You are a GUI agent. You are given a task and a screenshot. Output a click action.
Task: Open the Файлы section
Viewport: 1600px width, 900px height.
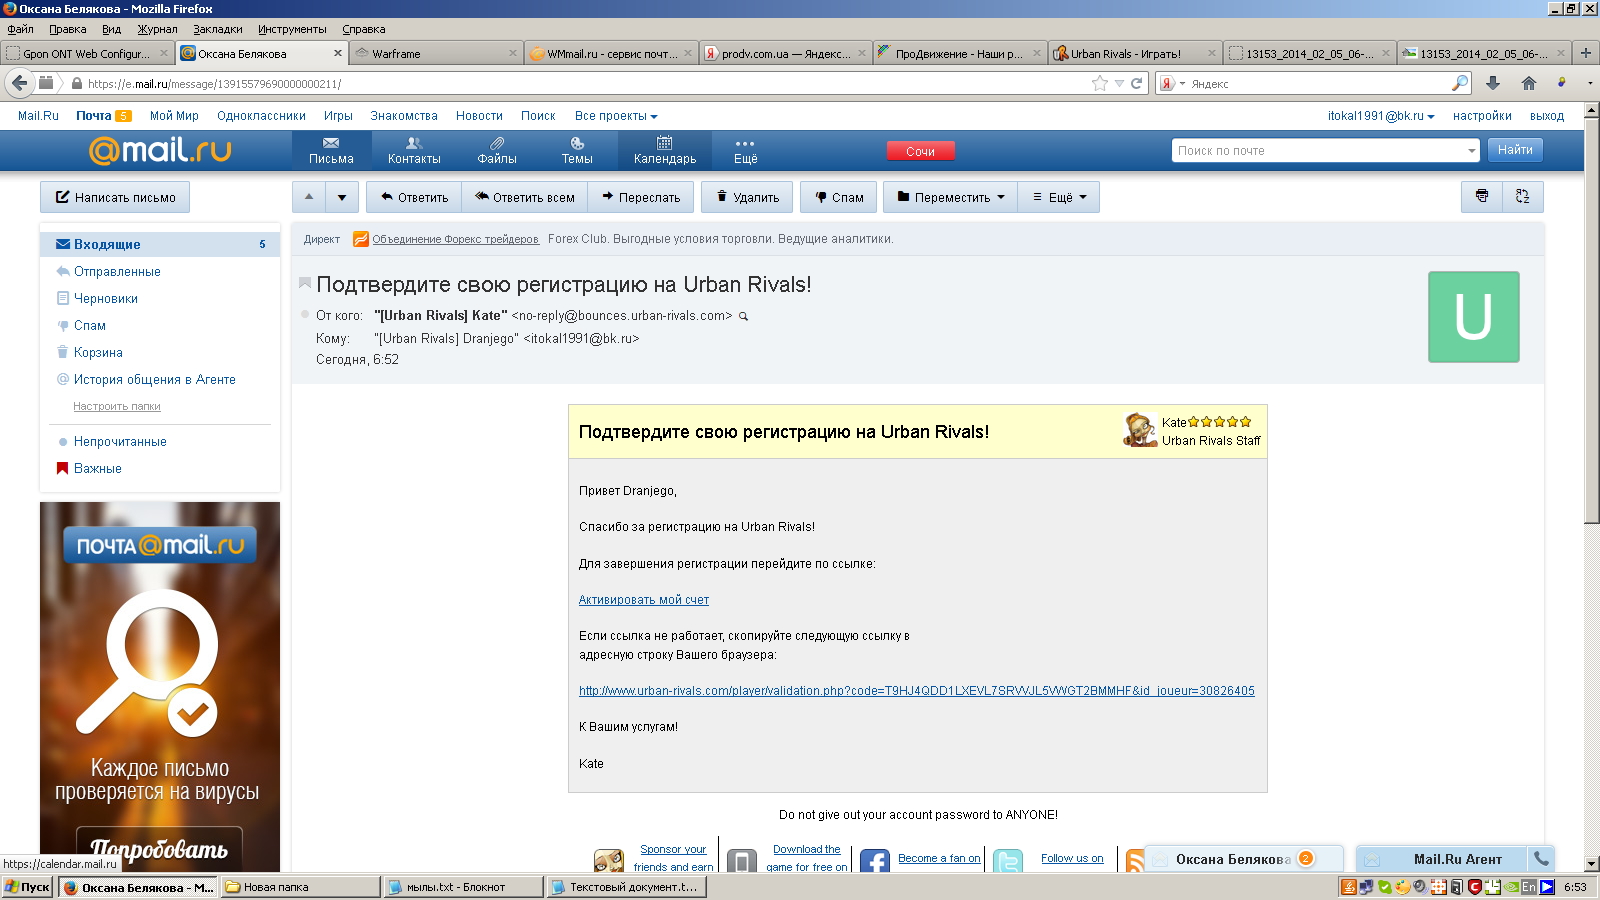pos(497,150)
